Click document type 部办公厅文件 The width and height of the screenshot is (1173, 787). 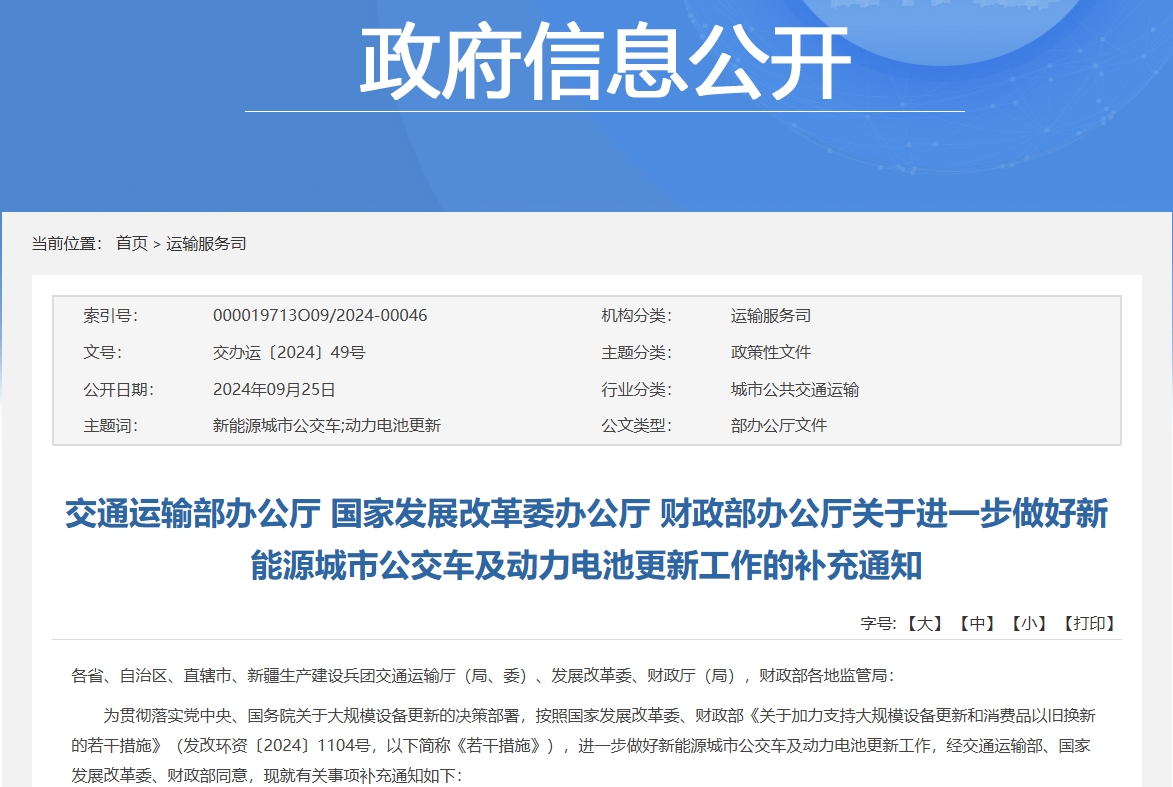(x=778, y=425)
